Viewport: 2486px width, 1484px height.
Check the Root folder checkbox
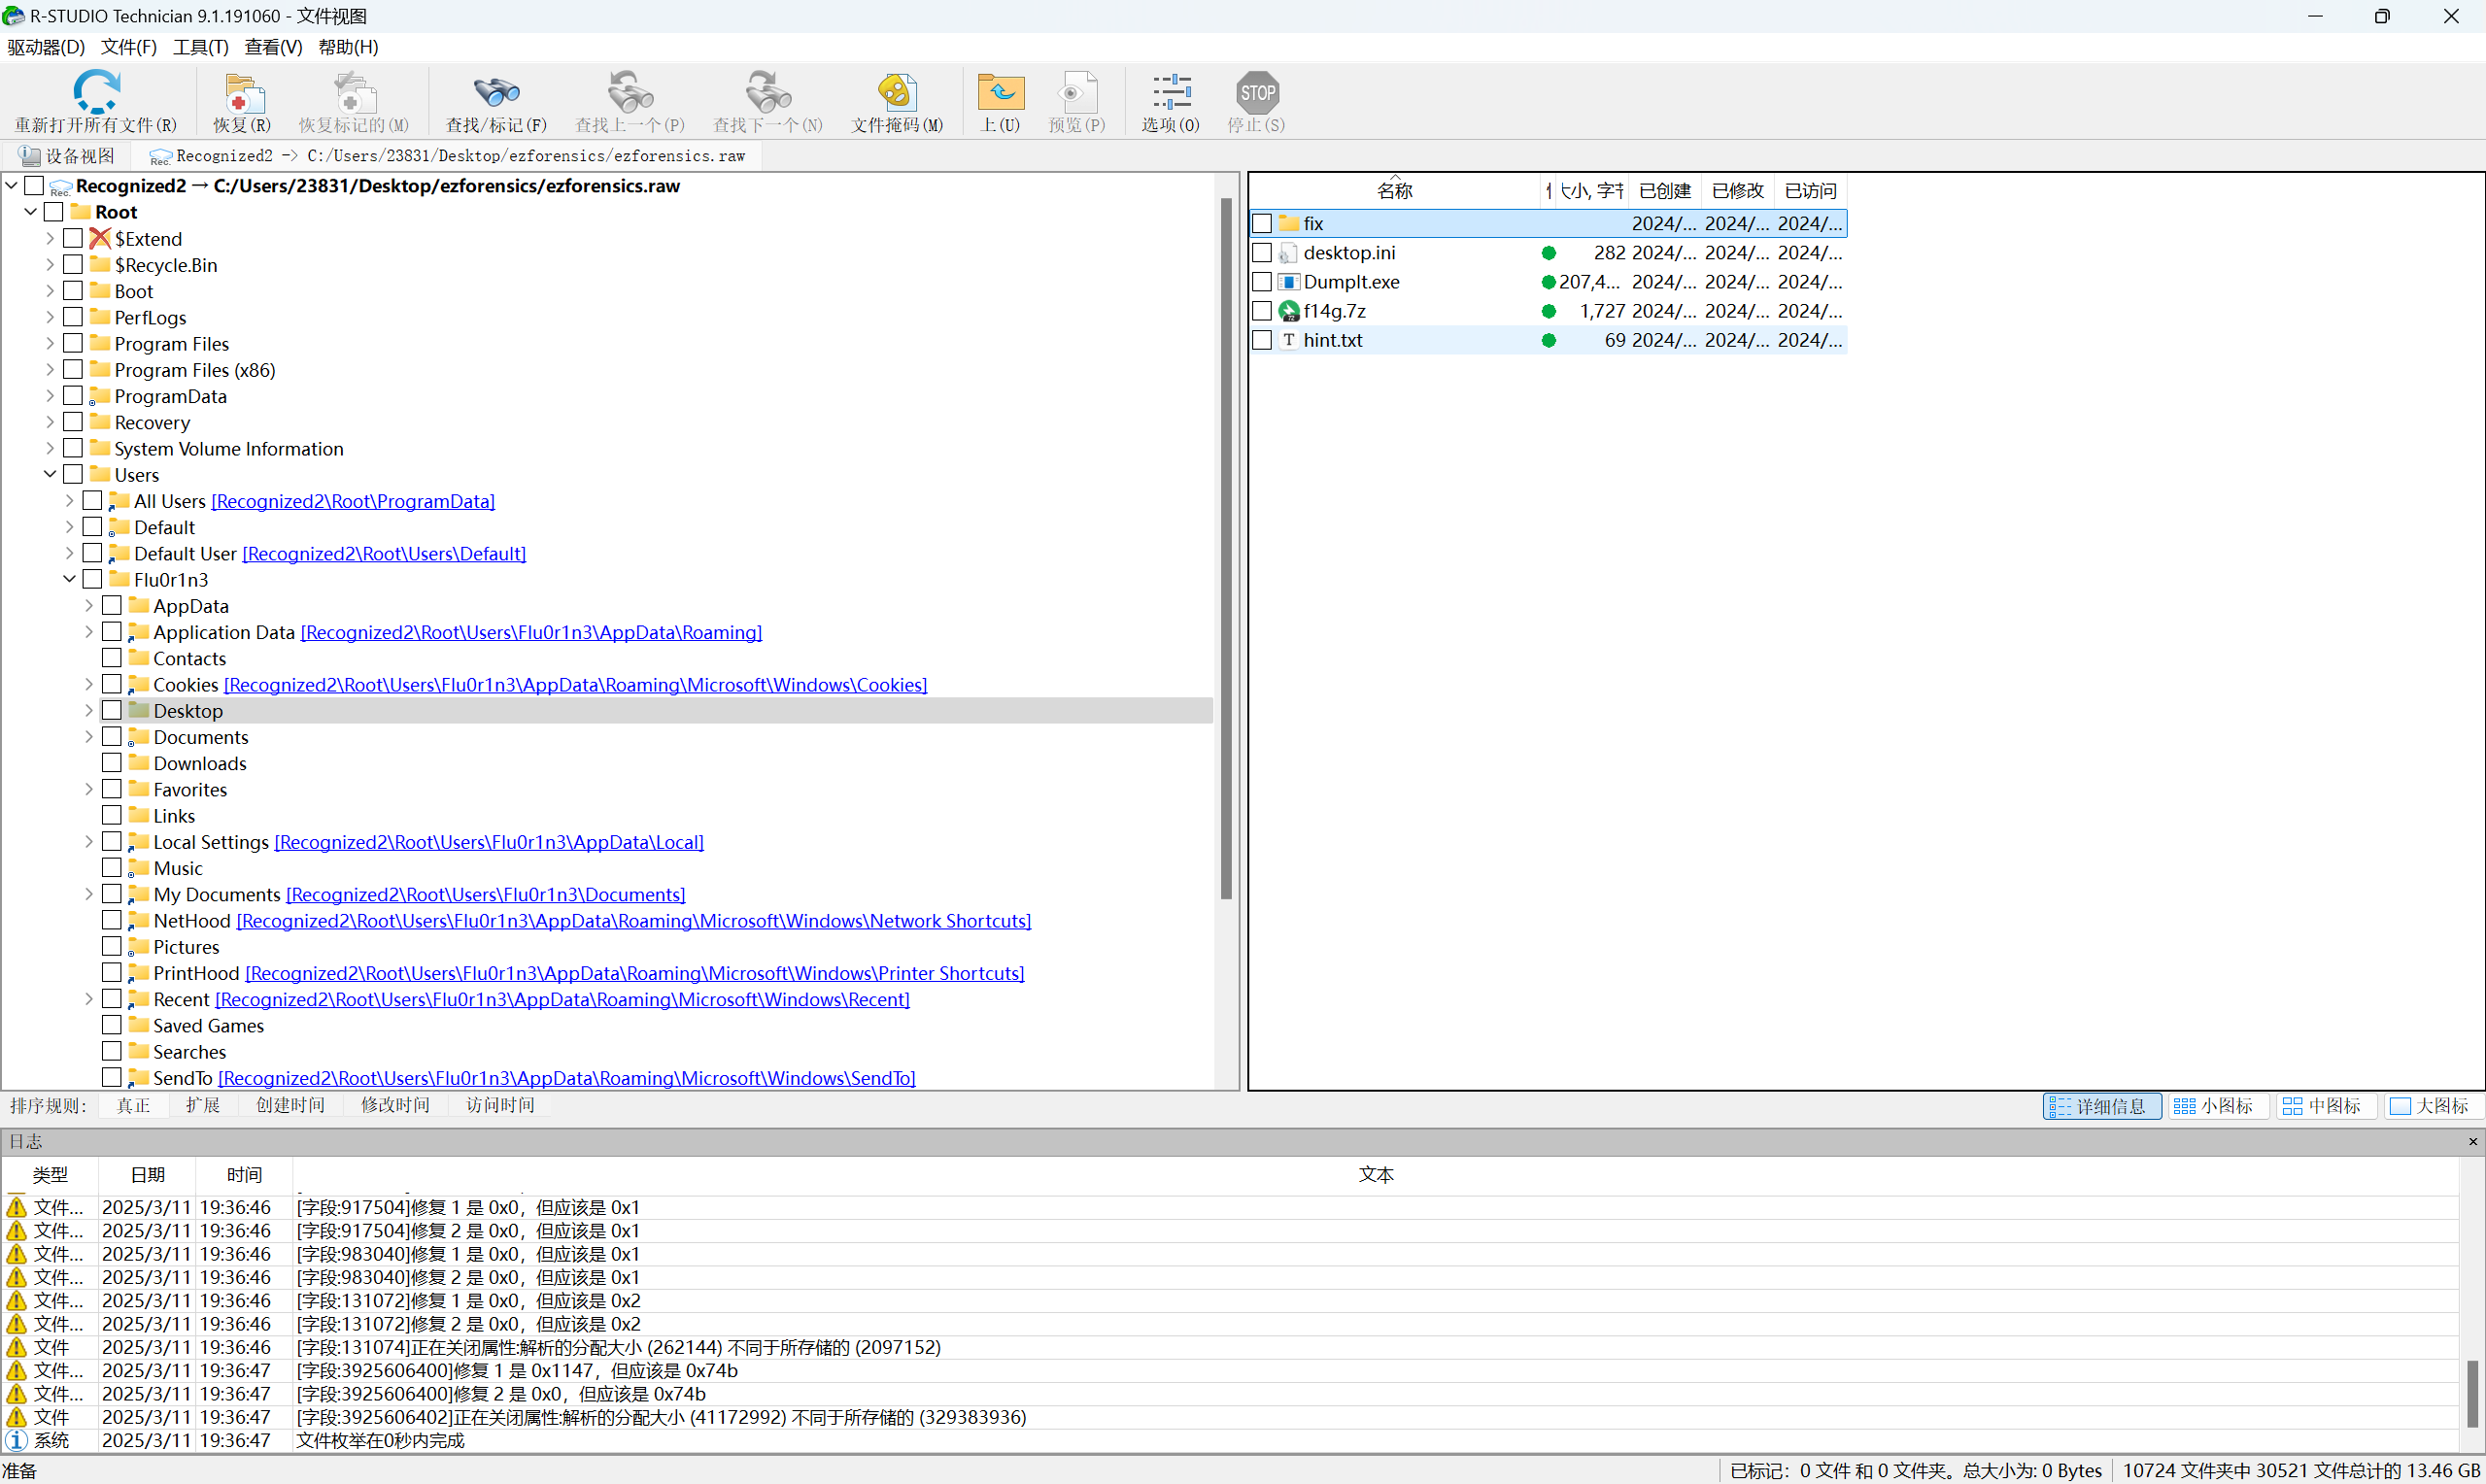54,212
